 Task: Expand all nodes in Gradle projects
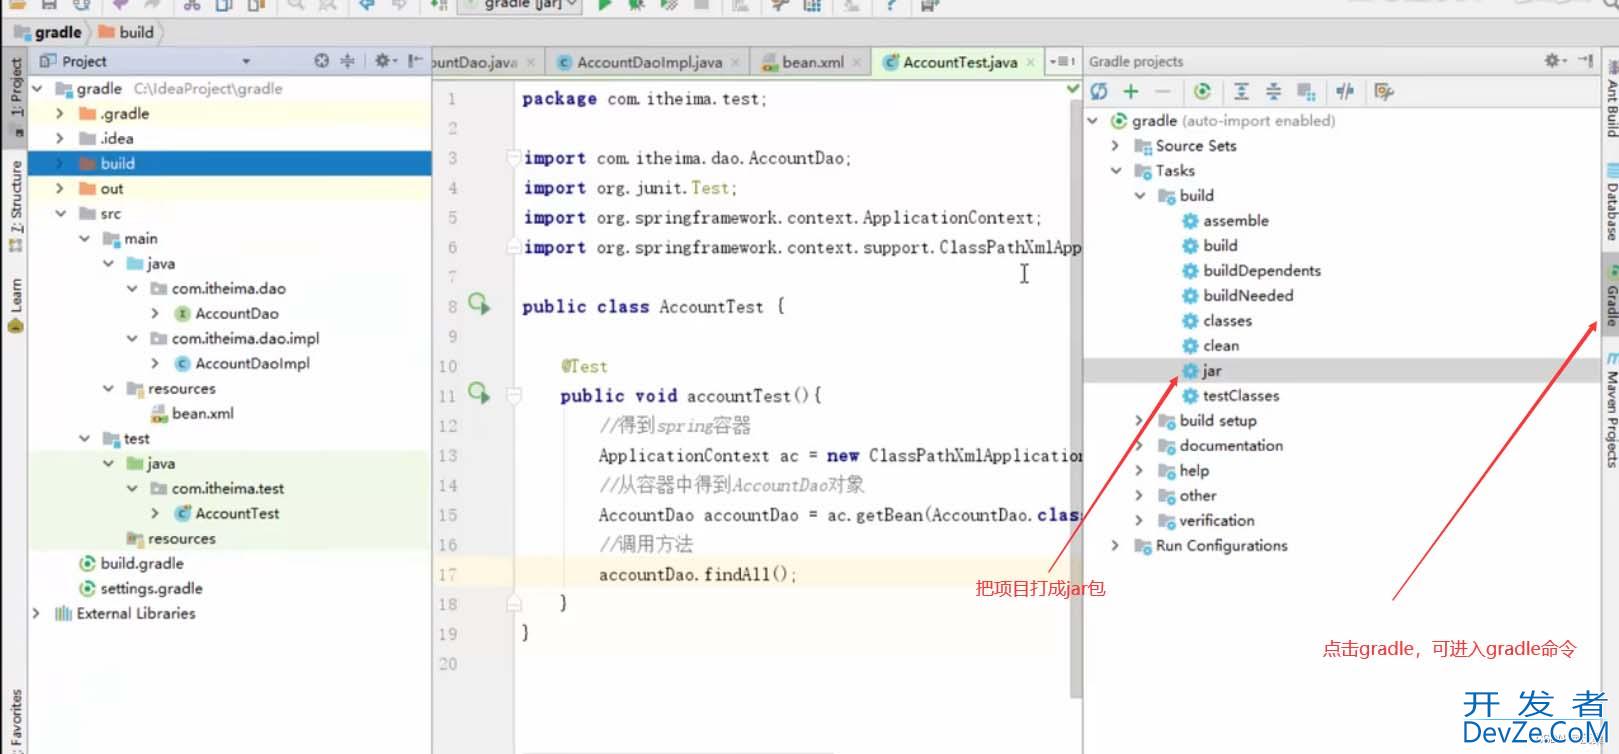(1241, 91)
